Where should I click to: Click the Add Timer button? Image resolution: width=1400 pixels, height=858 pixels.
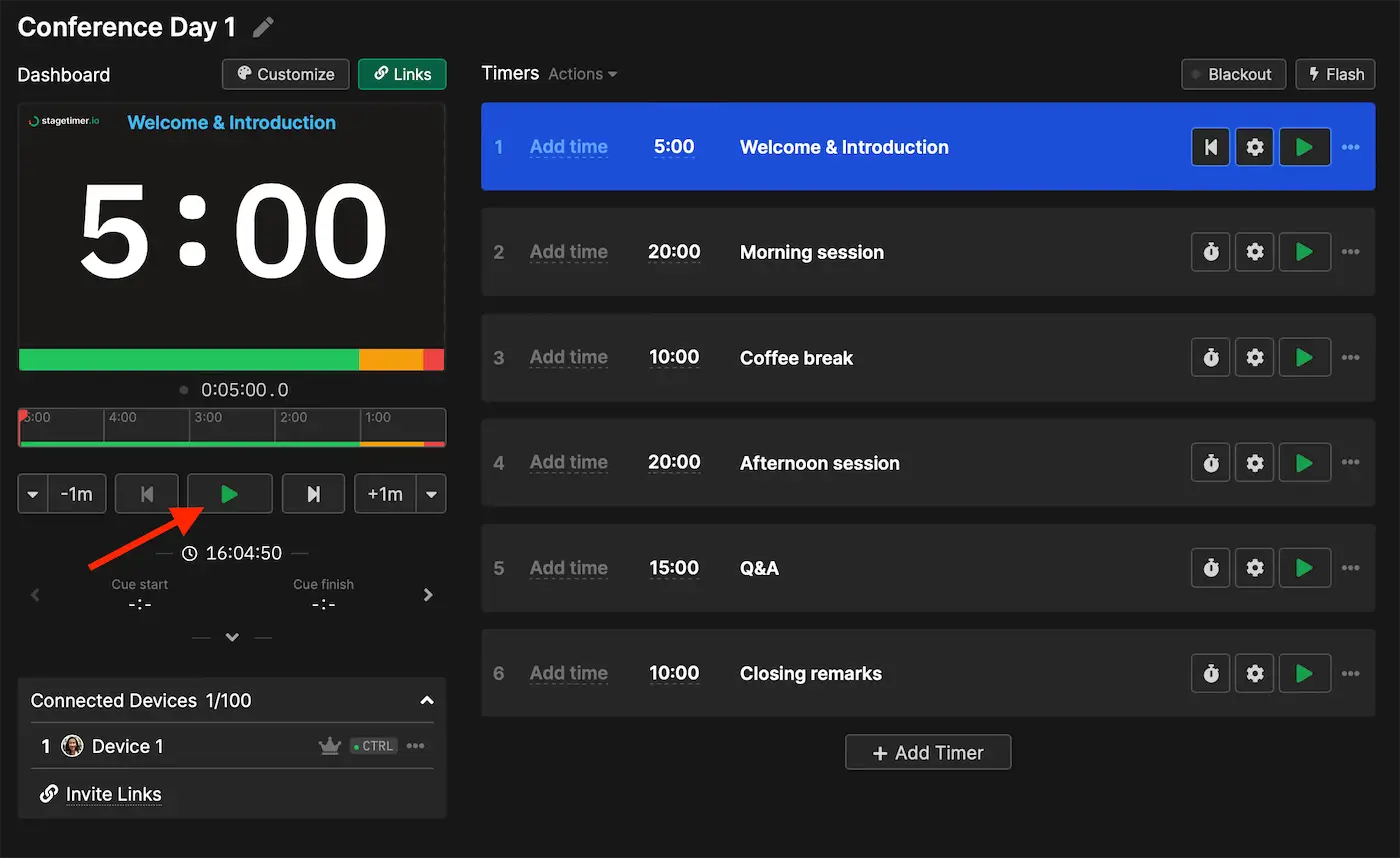[x=927, y=753]
